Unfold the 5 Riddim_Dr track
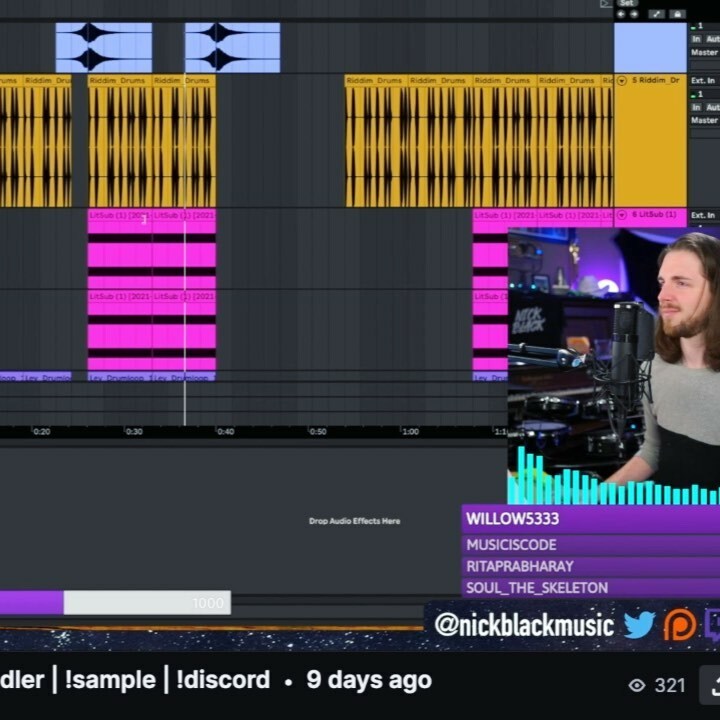Screen dimensions: 720x720 622,81
